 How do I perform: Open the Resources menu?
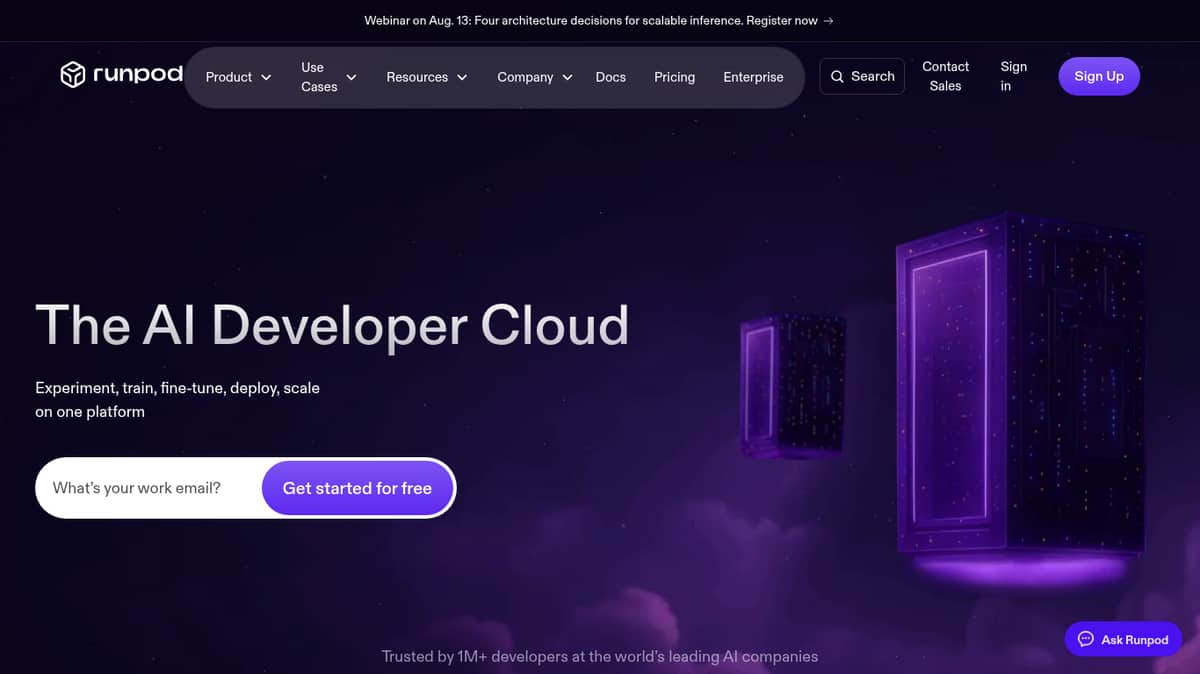coord(427,77)
